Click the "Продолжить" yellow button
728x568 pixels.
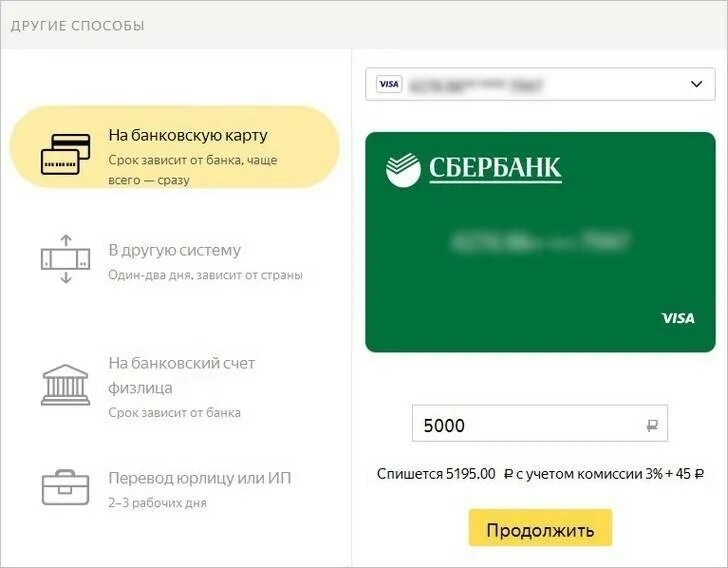(x=540, y=528)
